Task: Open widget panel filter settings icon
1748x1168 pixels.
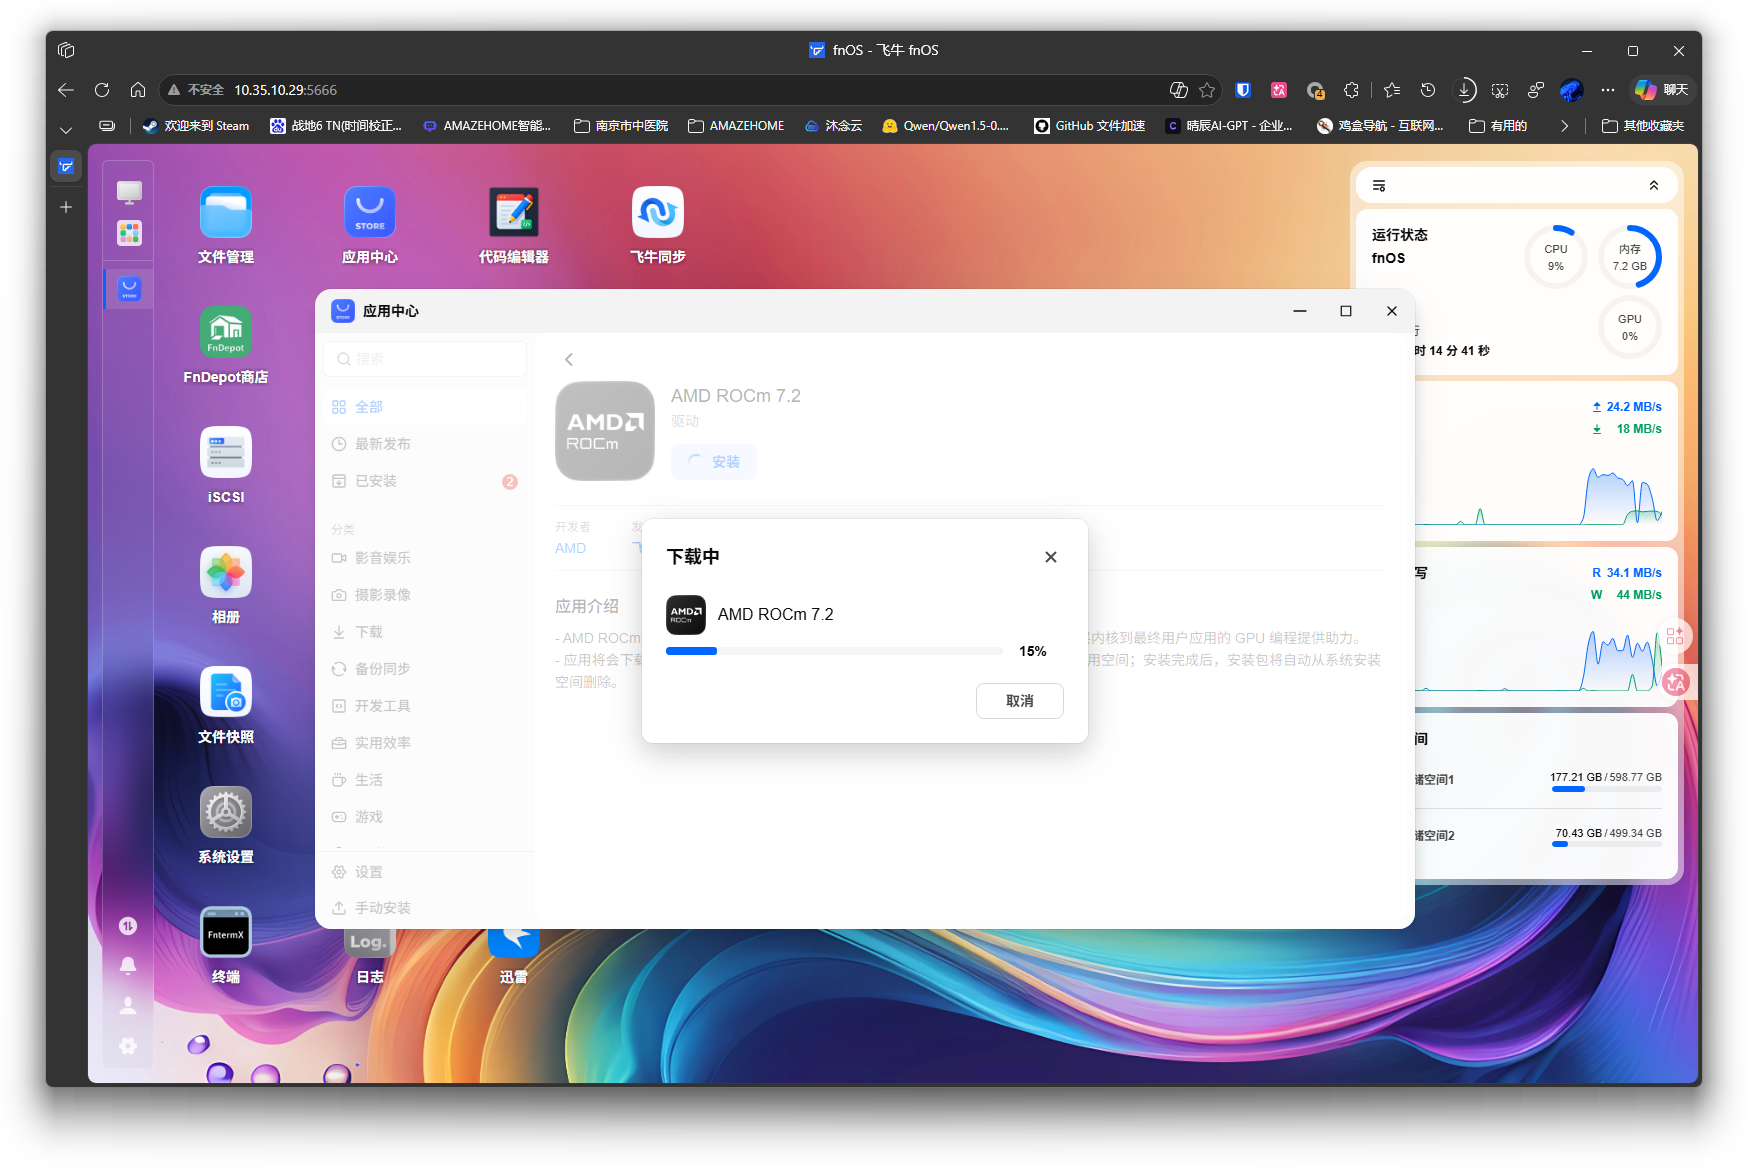Action: tap(1379, 186)
